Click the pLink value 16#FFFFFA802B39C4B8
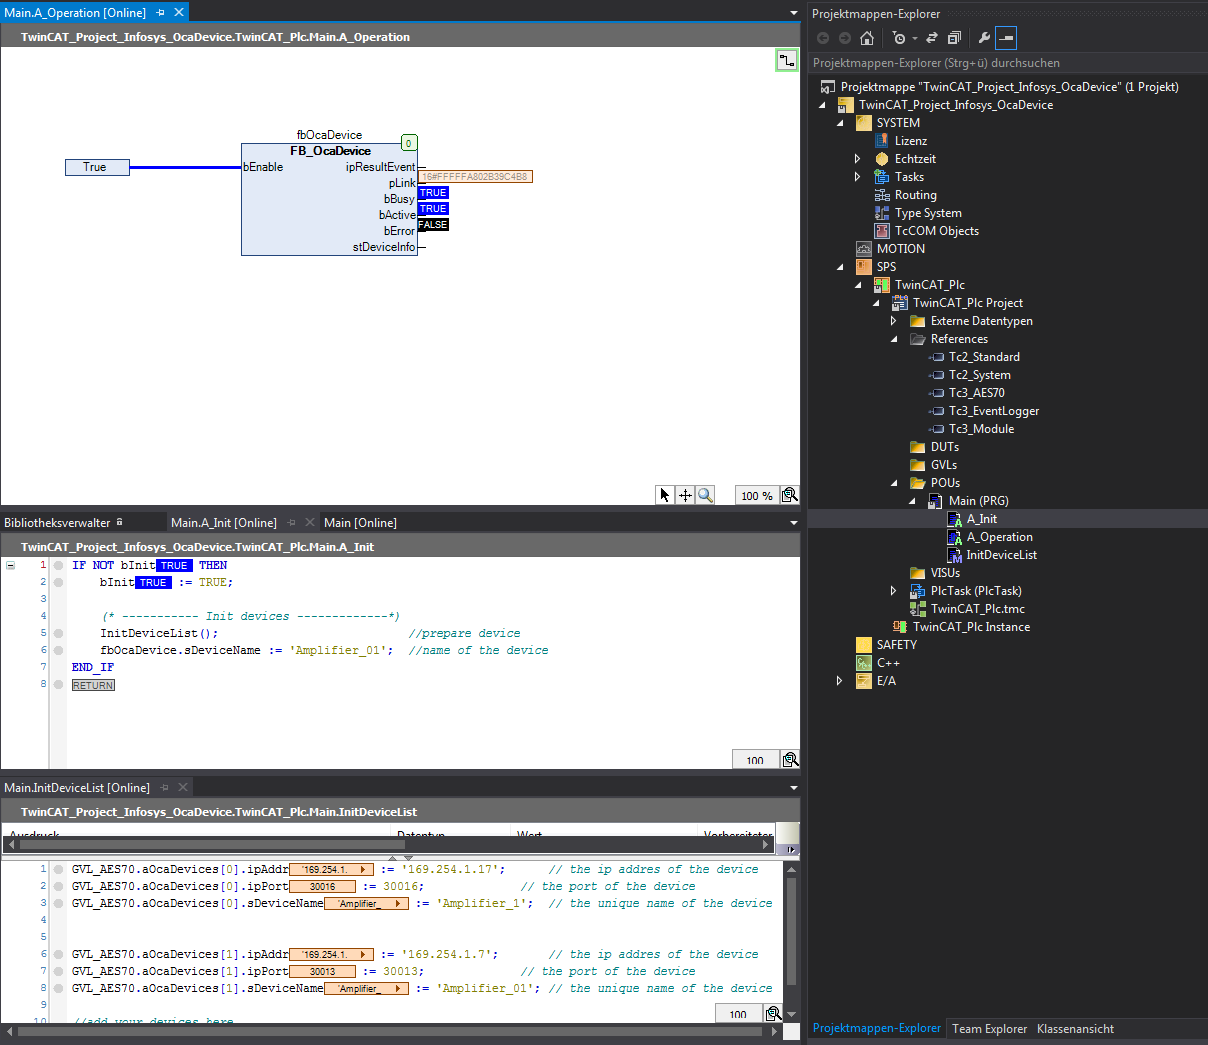Image resolution: width=1208 pixels, height=1045 pixels. (475, 177)
